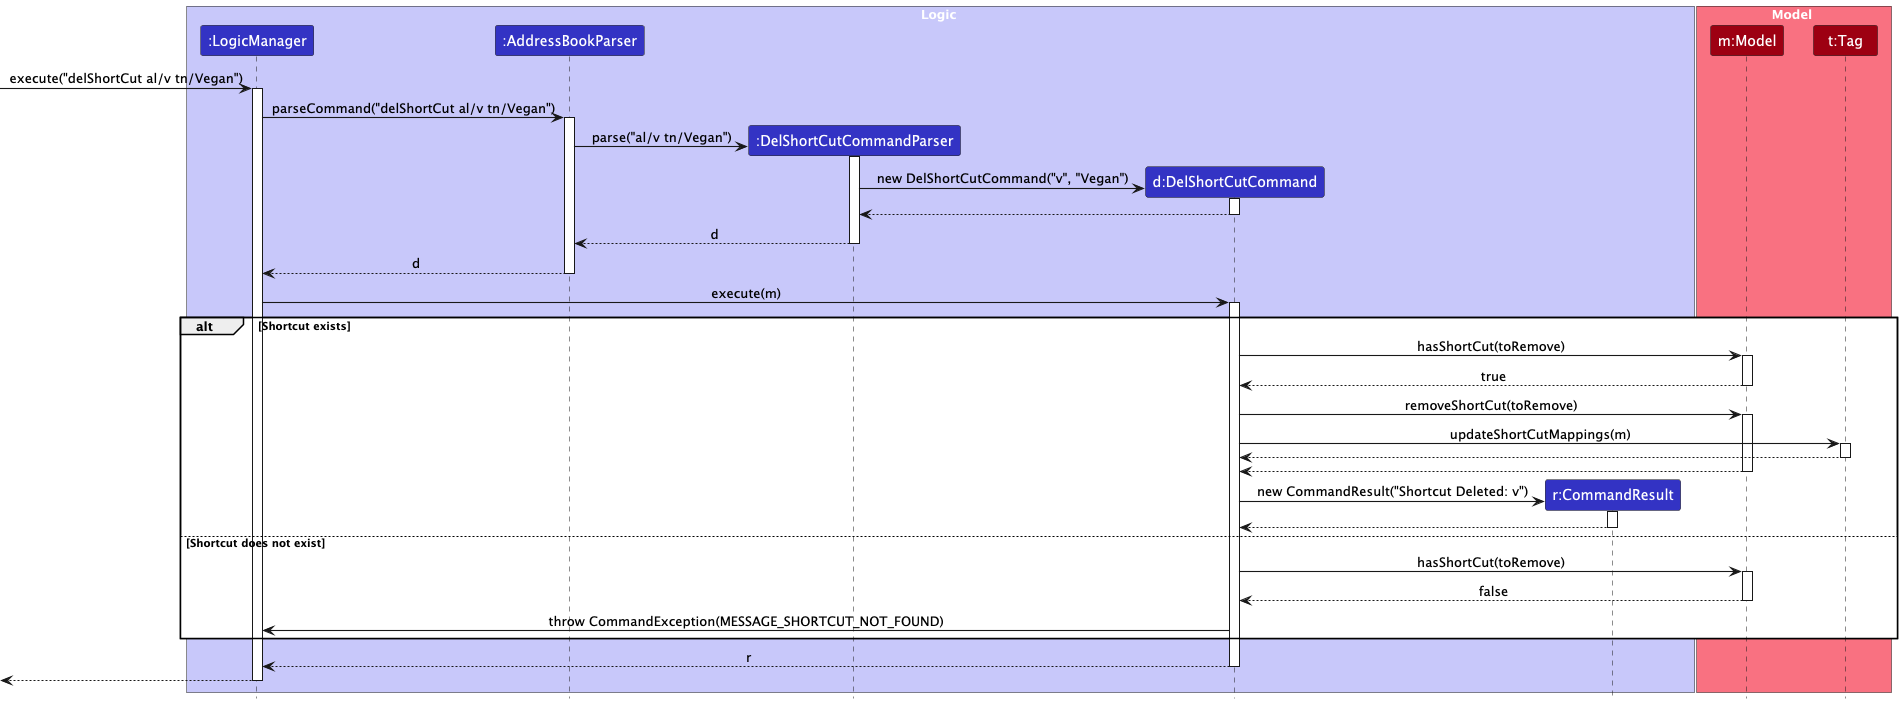Select the :AddressBookParser participant box
This screenshot has width=1903, height=704.
tap(570, 41)
